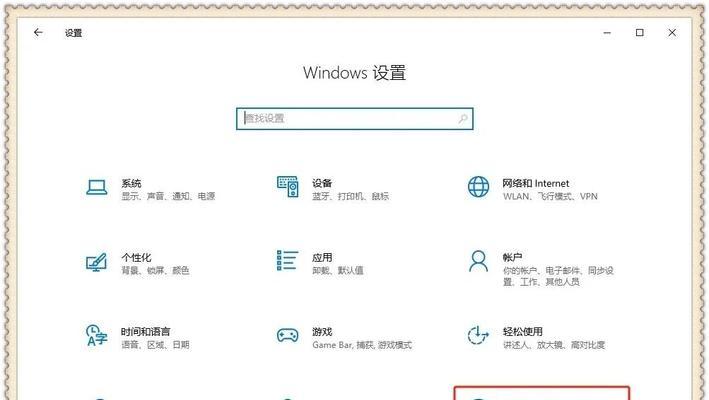Click the text 显示、声音、通知、电源
The image size is (709, 400).
click(x=168, y=196)
